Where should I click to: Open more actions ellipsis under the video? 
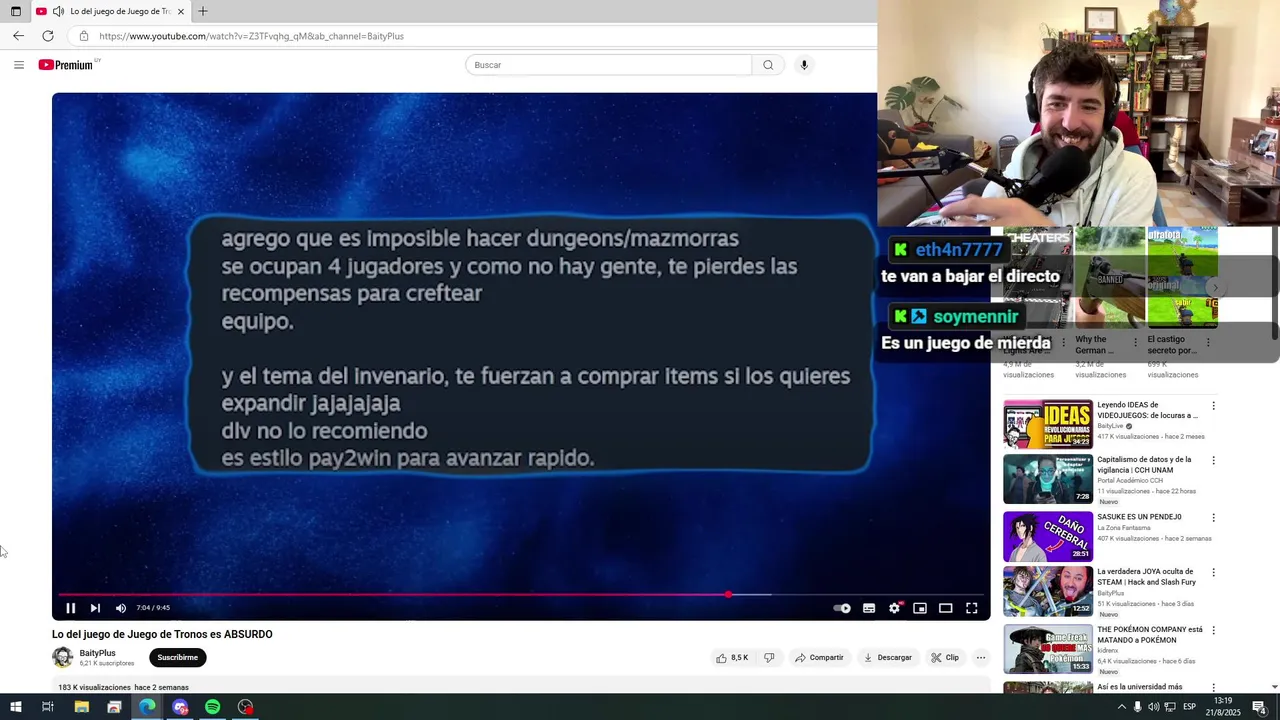[x=981, y=657]
